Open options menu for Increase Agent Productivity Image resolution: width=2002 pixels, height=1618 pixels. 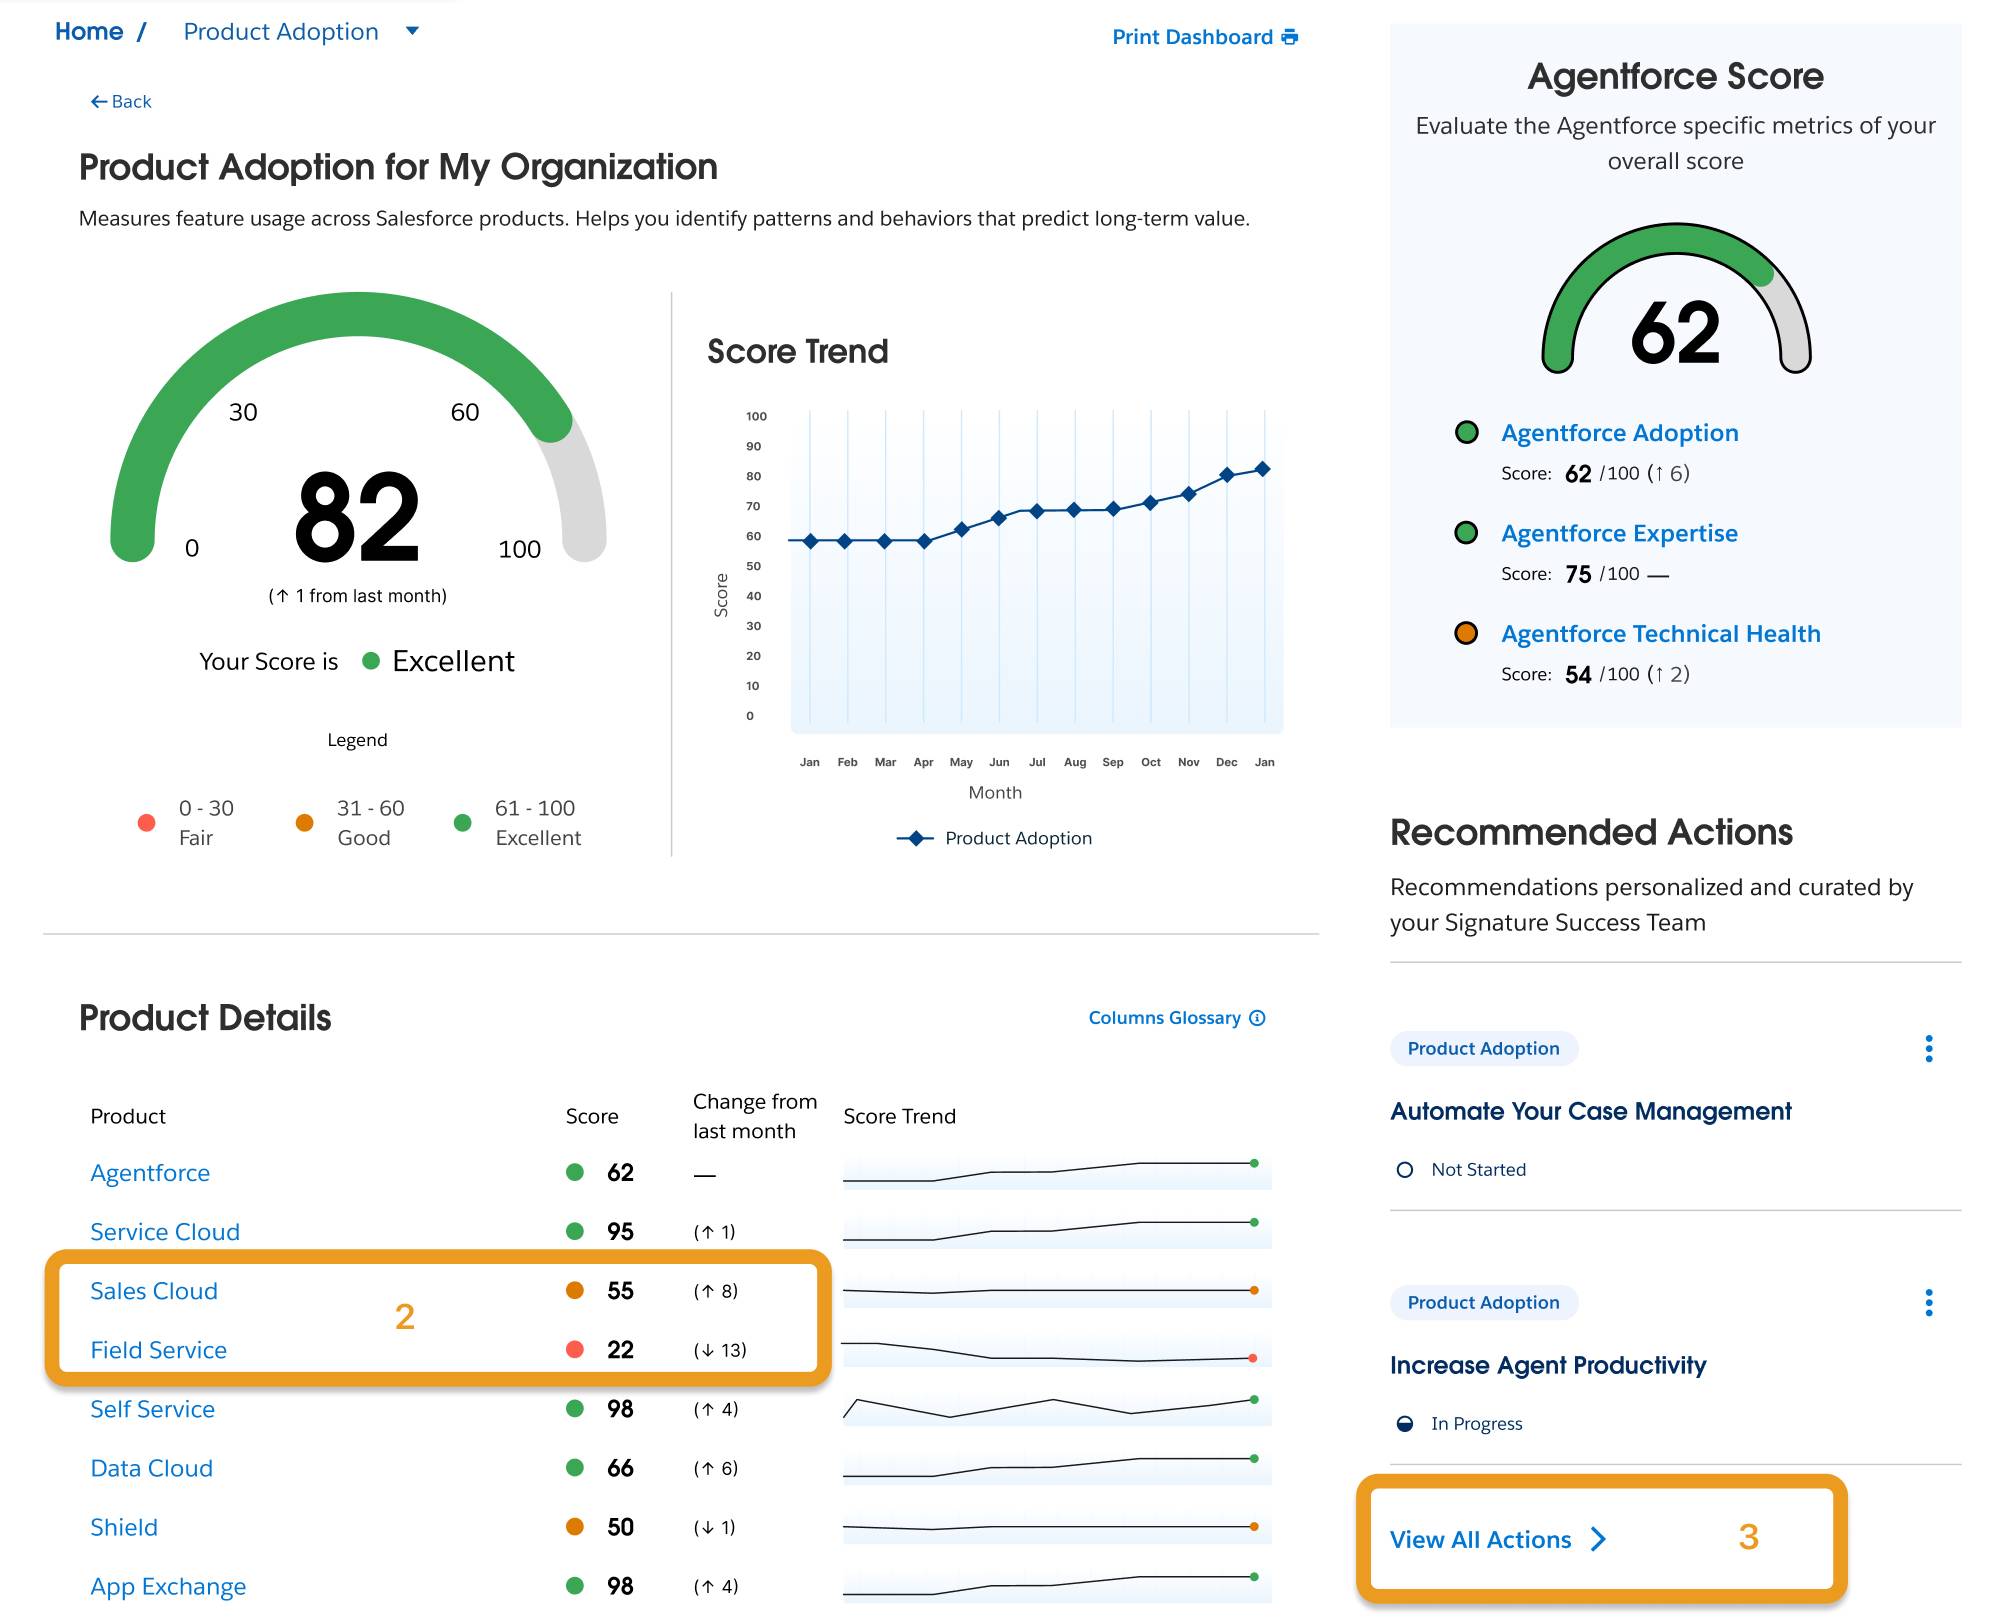click(1928, 1302)
